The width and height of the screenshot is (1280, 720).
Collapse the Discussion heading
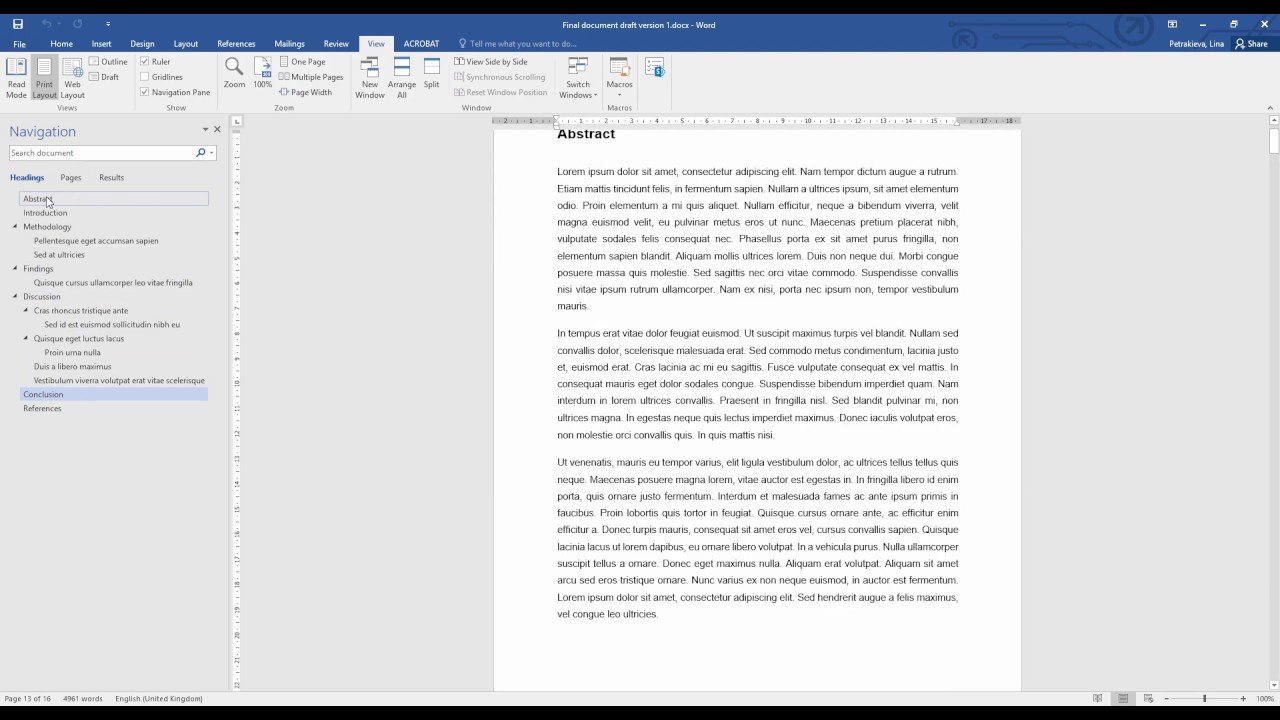(x=15, y=297)
